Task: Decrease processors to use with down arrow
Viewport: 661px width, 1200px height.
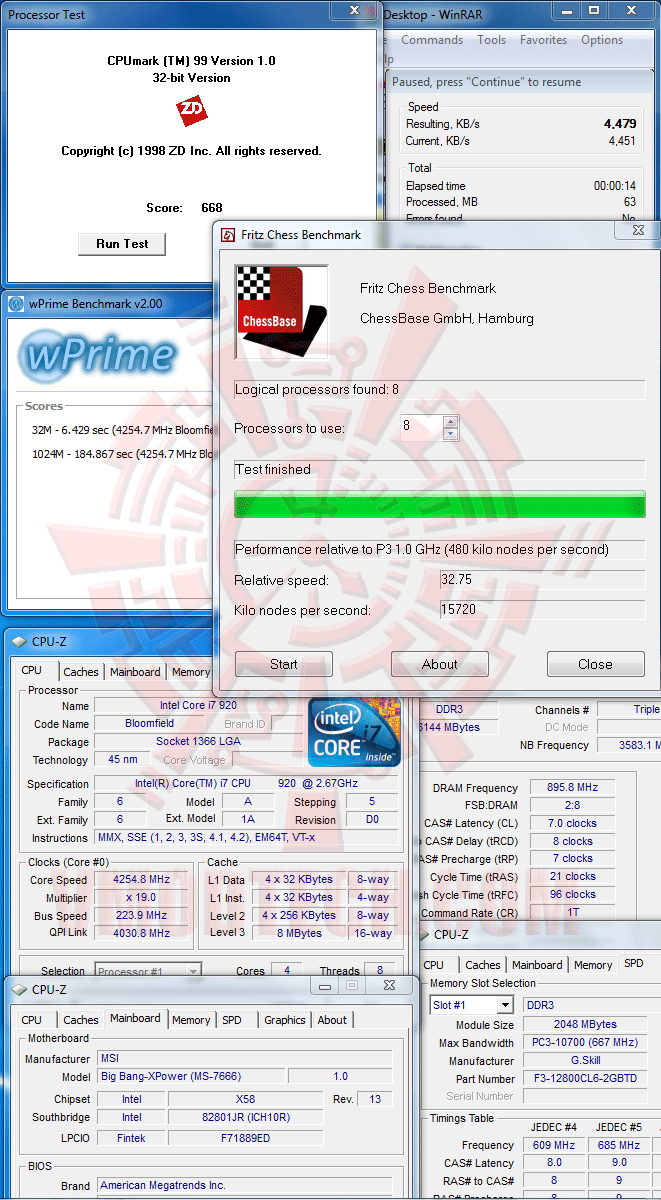Action: pyautogui.click(x=450, y=434)
